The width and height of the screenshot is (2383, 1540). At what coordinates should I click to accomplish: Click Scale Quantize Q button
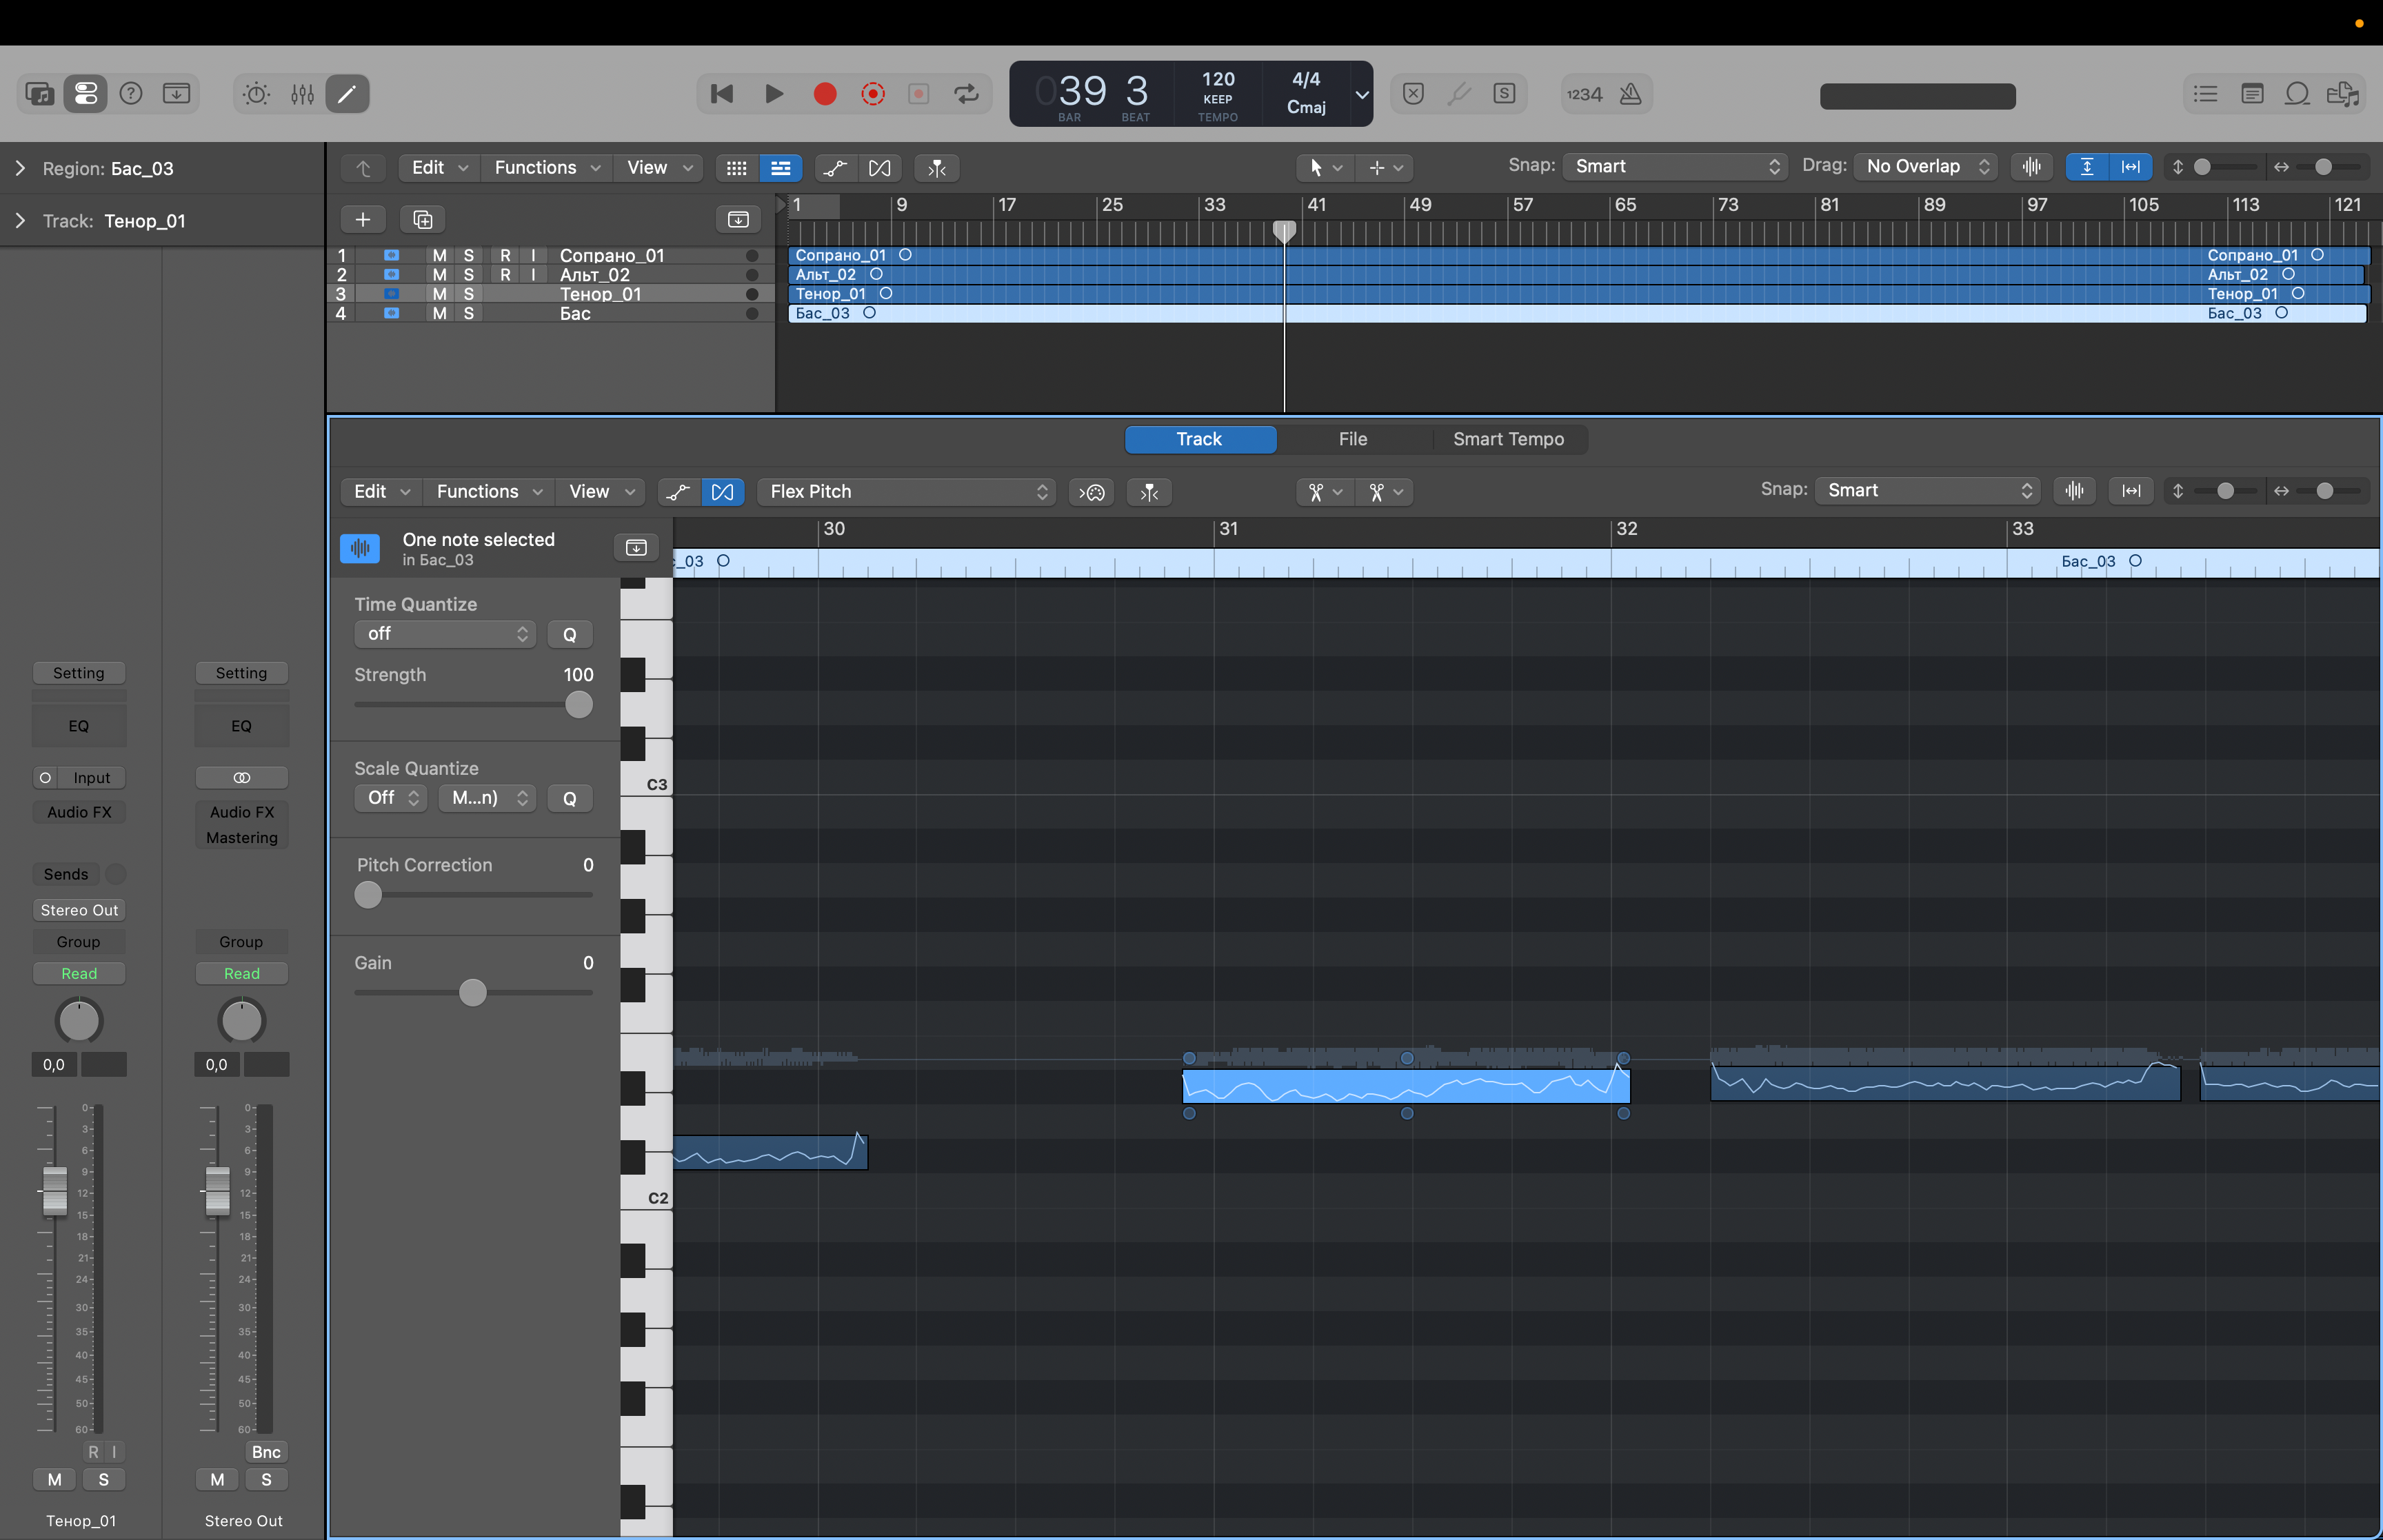pos(570,798)
